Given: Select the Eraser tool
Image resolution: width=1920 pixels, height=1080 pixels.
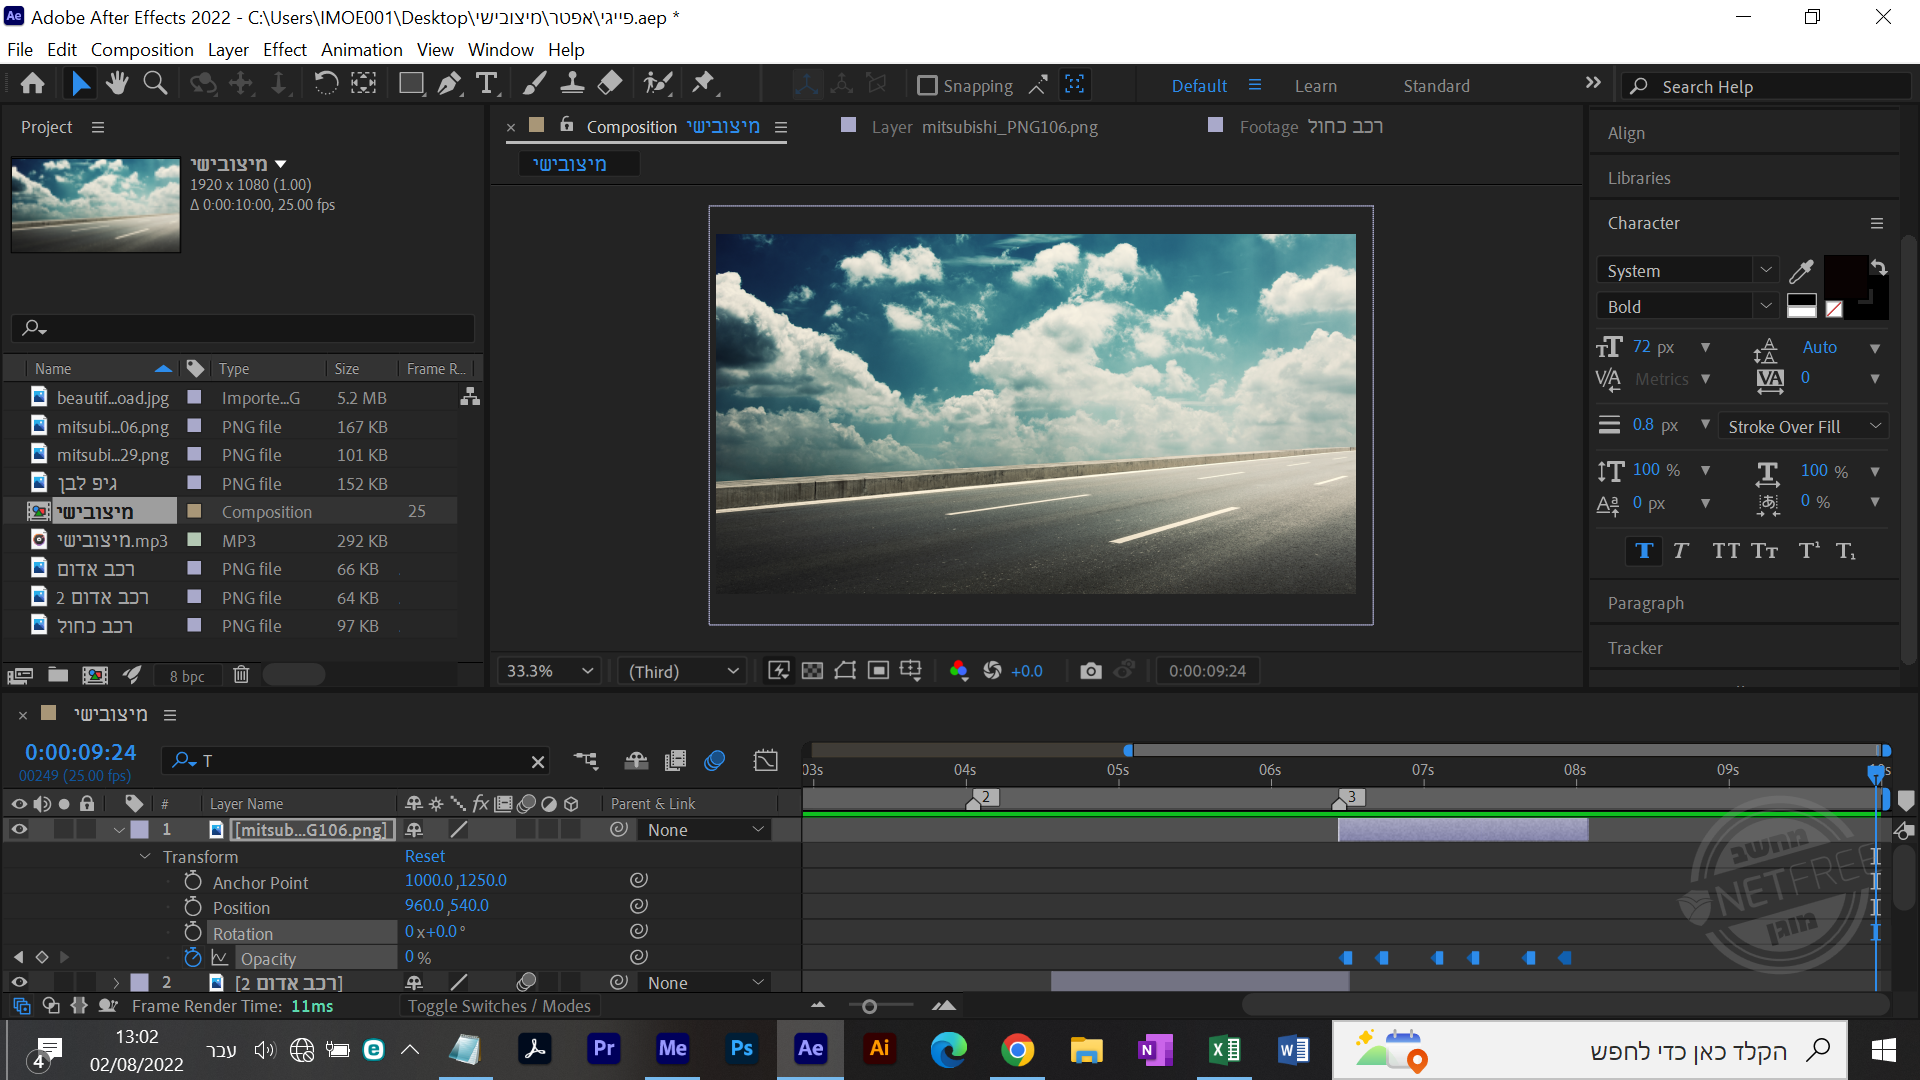Looking at the screenshot, I should coord(610,84).
